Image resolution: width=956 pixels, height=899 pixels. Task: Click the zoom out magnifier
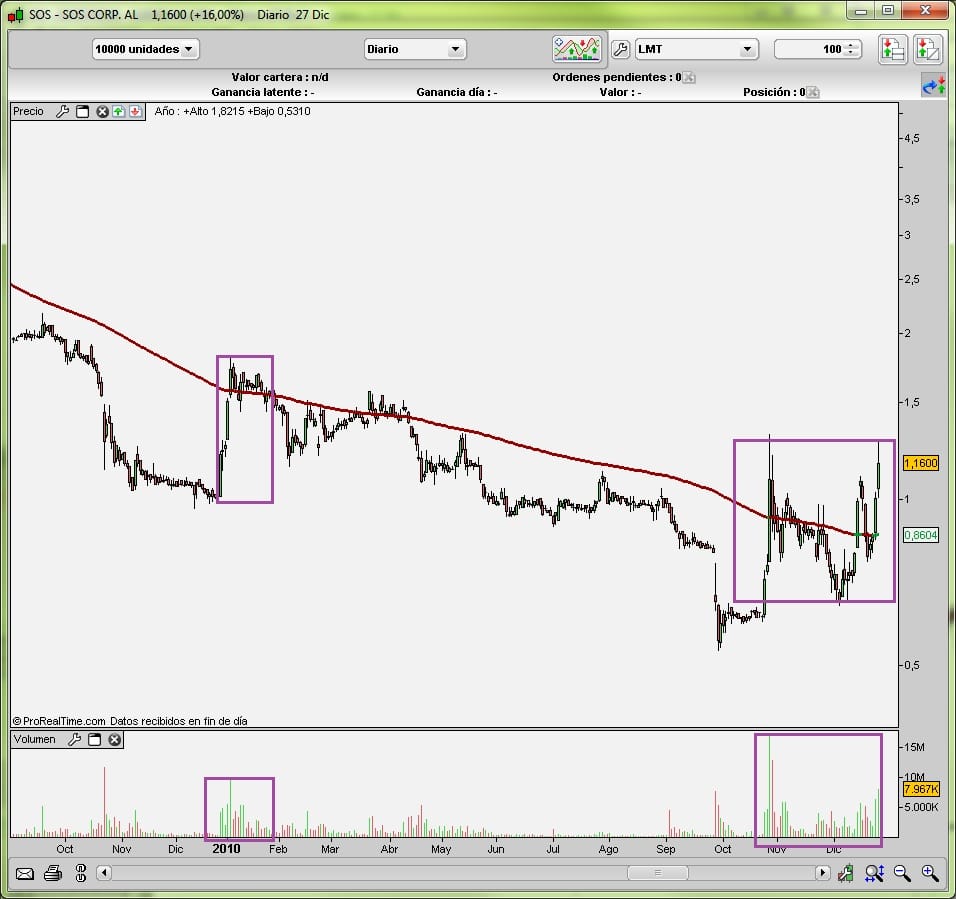click(x=902, y=873)
